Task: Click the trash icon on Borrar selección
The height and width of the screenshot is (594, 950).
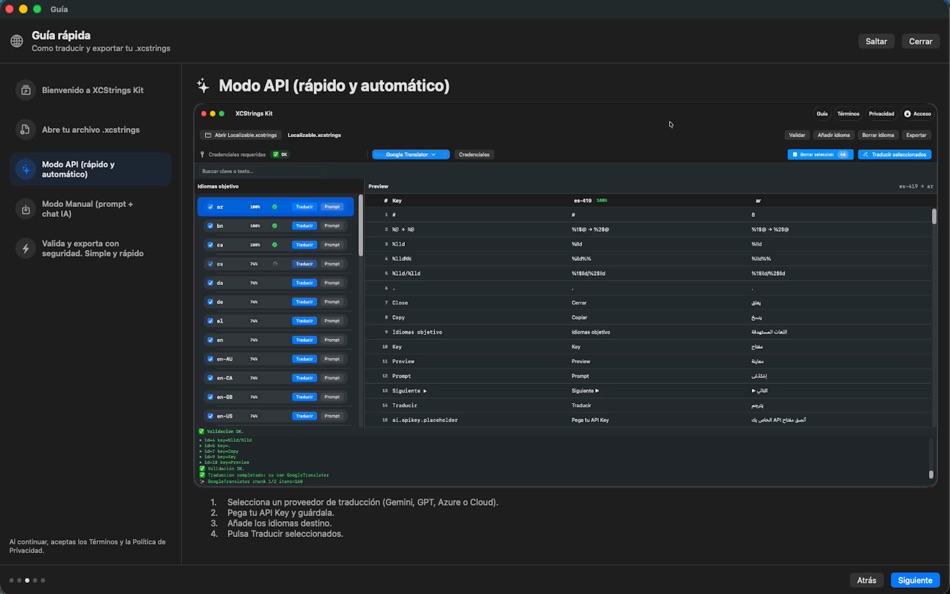Action: coord(795,155)
